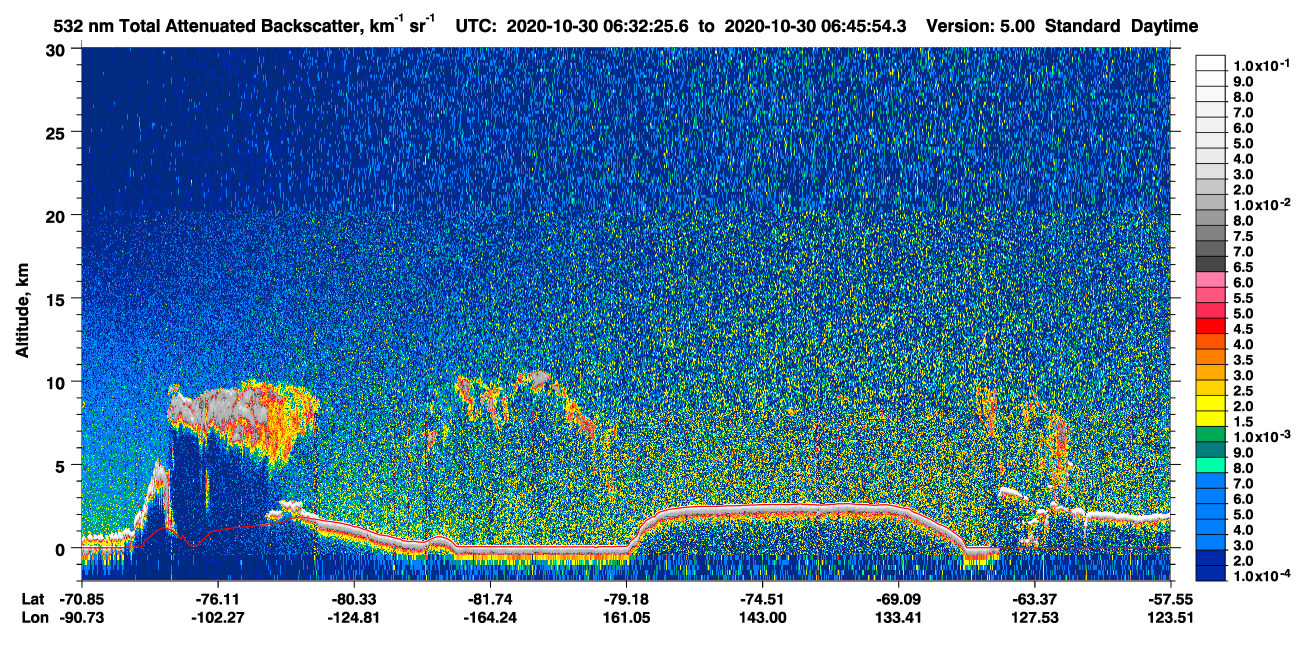Click latitude value '-57.55'
The width and height of the screenshot is (1300, 667).
[x=1170, y=599]
